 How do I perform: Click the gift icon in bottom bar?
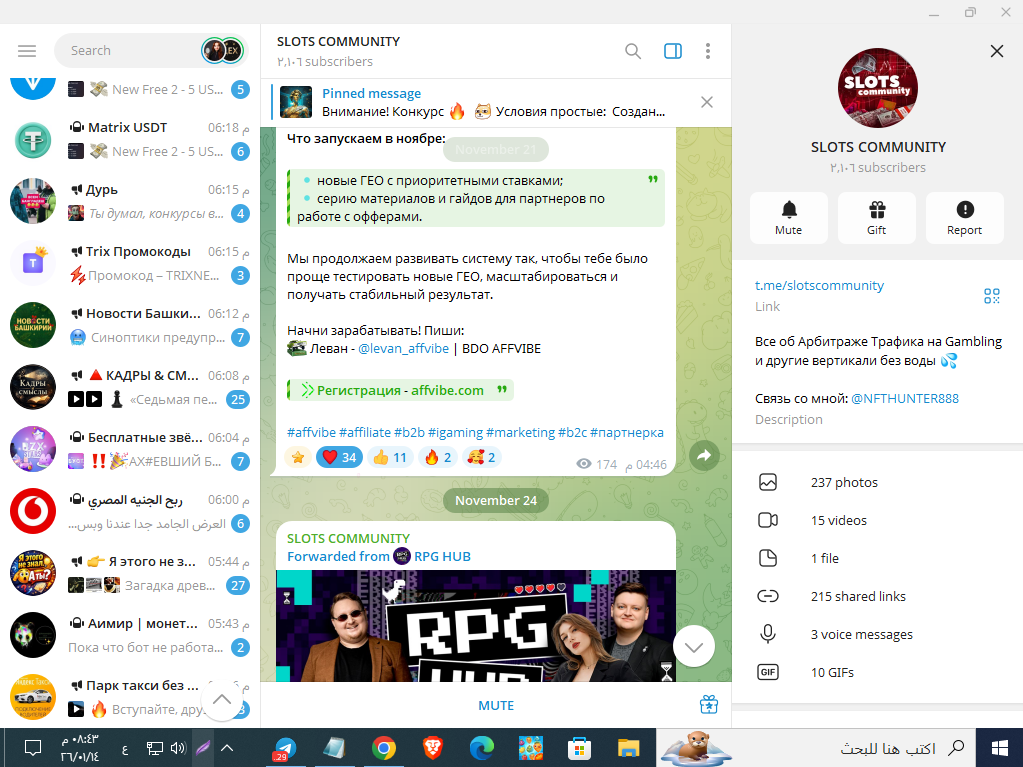tap(709, 705)
